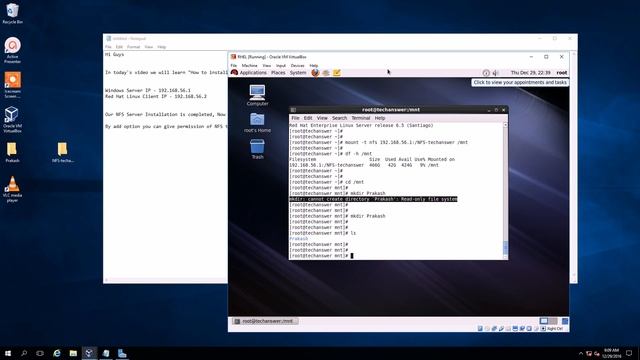
Task: Switch to the second GNOME workspace
Action: [553, 321]
